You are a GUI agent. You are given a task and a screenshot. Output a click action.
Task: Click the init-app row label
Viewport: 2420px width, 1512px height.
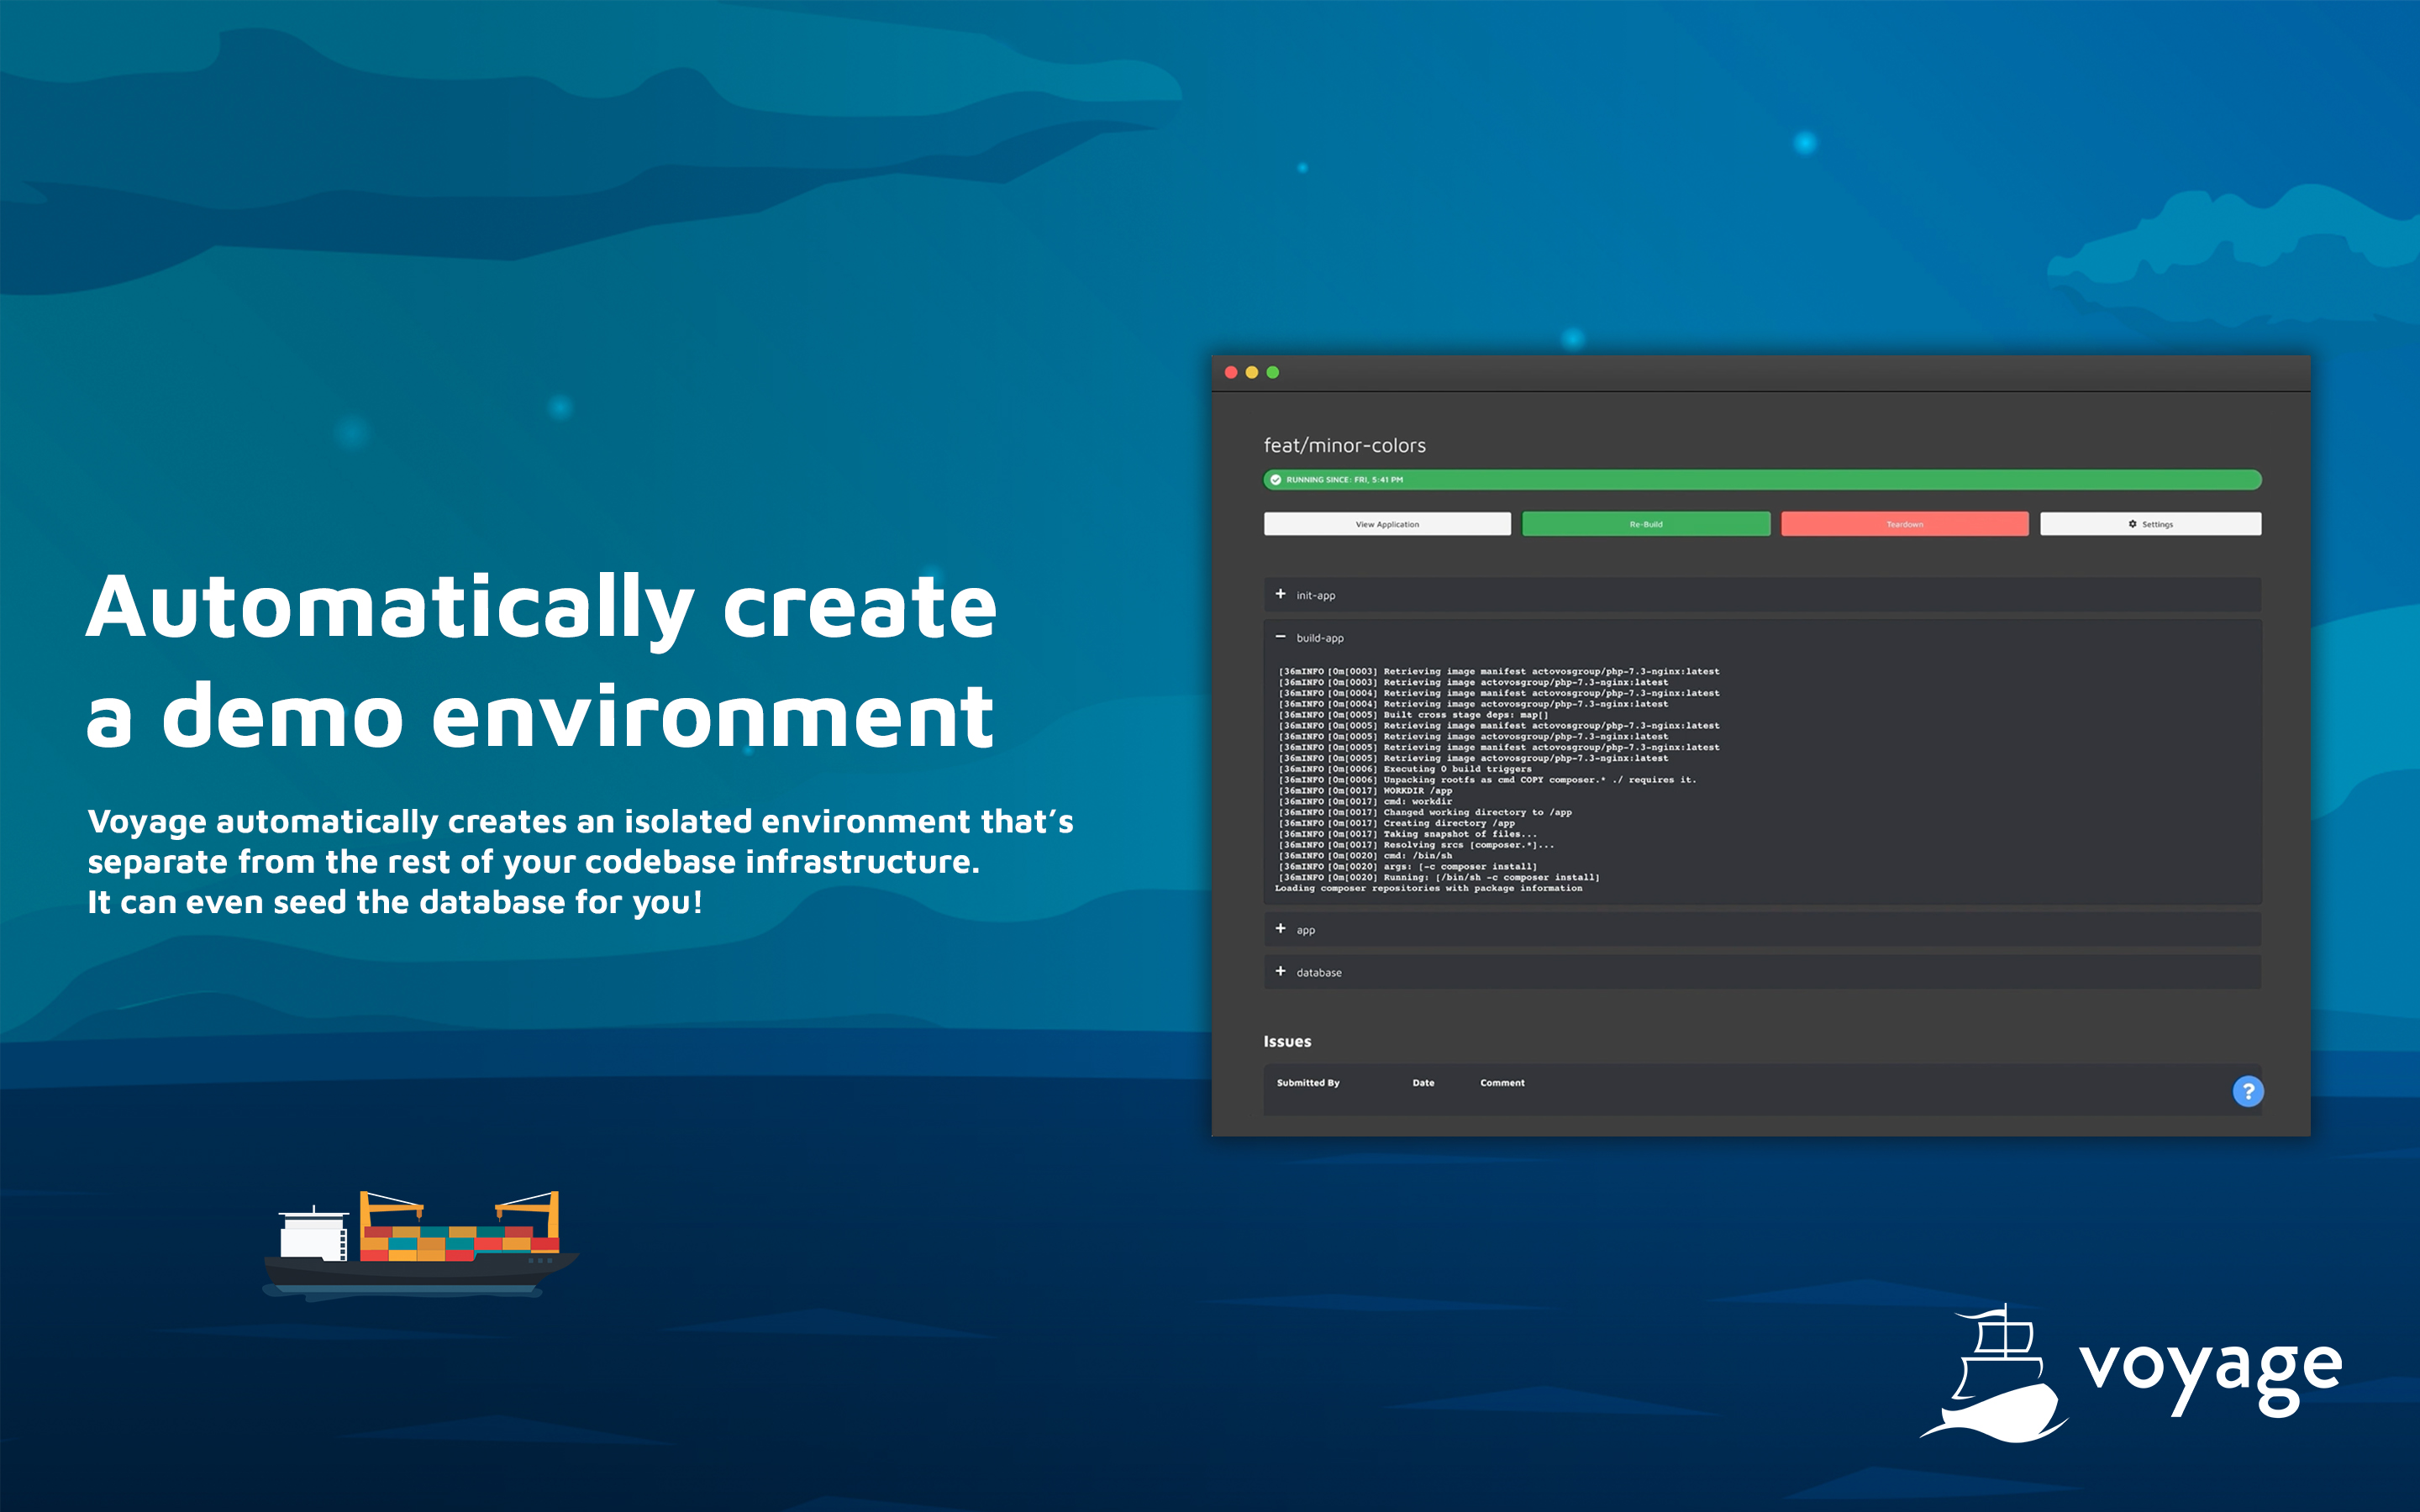point(1316,596)
